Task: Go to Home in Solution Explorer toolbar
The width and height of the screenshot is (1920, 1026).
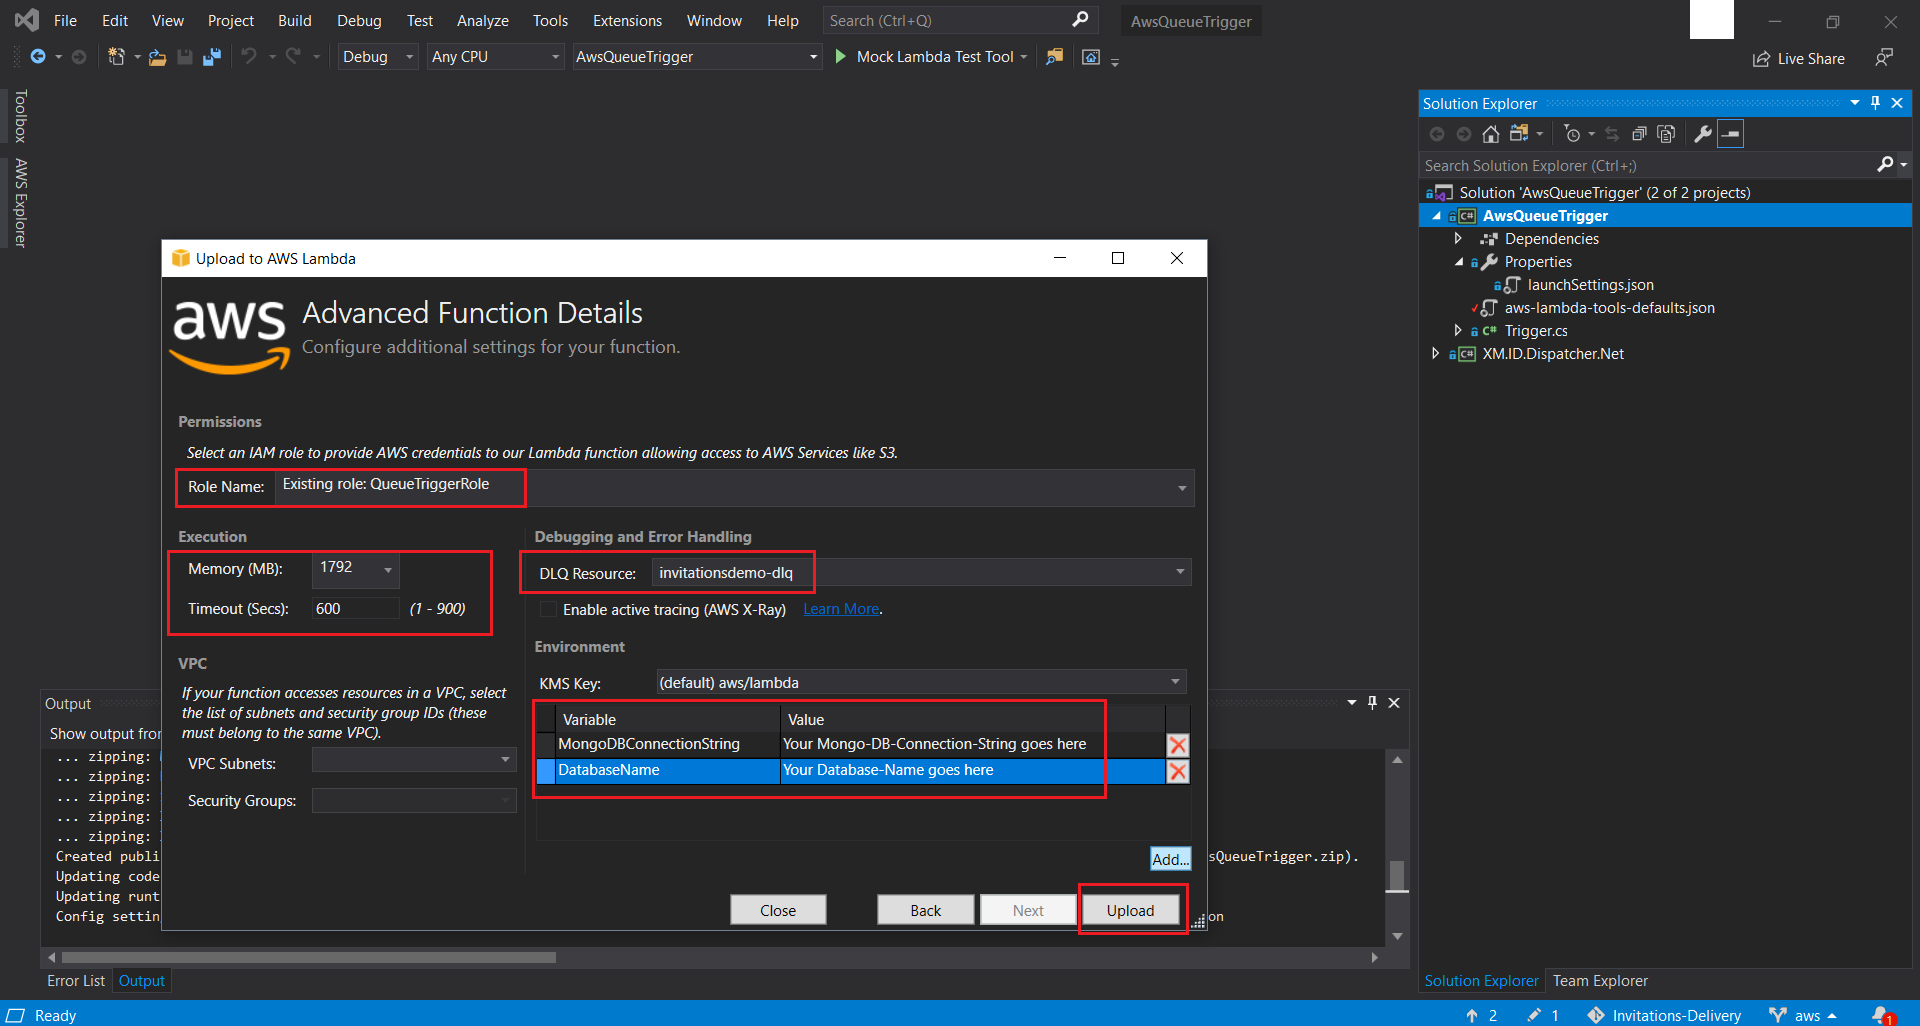Action: pos(1491,134)
